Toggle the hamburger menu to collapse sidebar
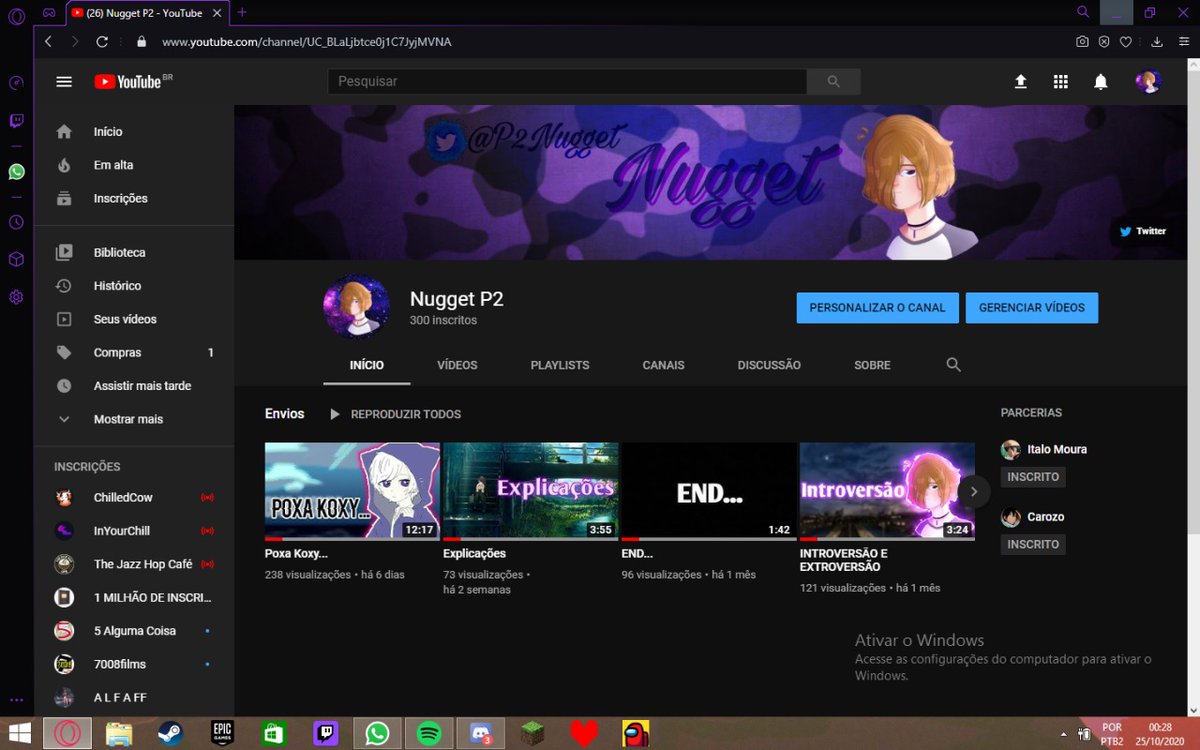This screenshot has width=1200, height=750. pos(64,81)
